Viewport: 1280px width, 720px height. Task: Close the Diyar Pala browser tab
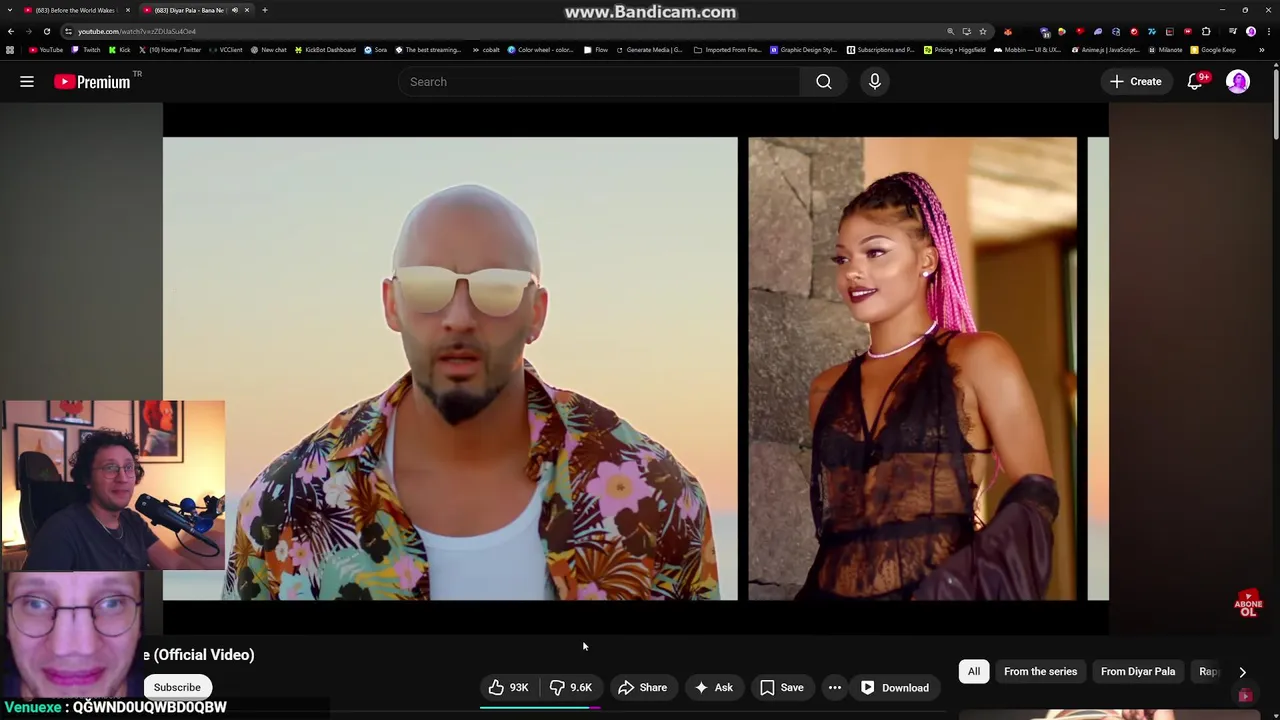(247, 10)
